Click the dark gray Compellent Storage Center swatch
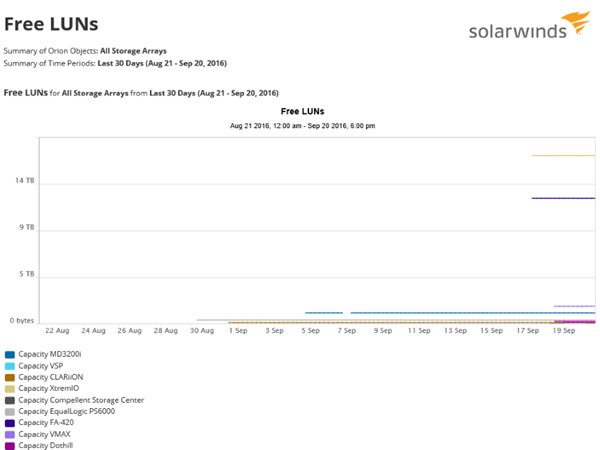 (10, 400)
